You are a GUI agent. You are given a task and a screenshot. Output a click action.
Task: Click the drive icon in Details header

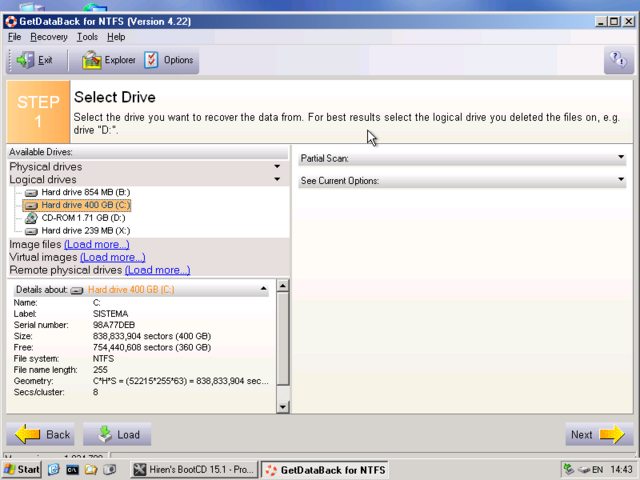pos(77,291)
